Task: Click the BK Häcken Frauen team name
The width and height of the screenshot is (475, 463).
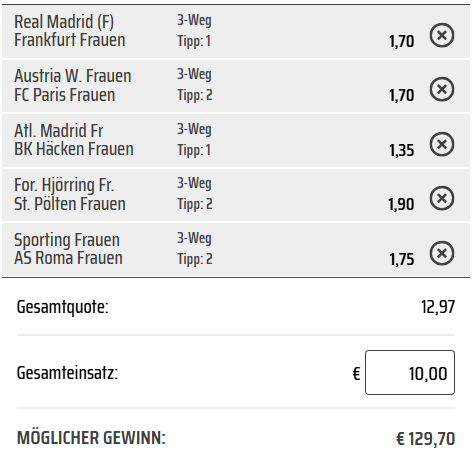Action: coord(74,149)
